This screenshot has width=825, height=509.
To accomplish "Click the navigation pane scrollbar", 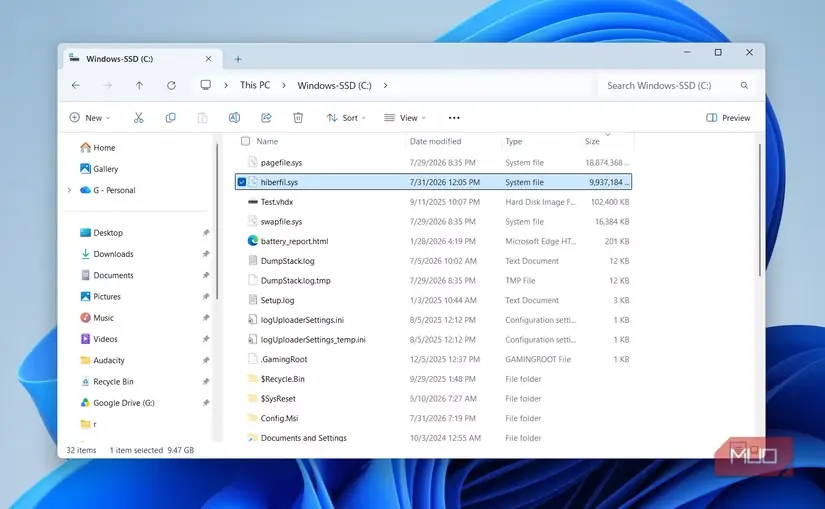I will click(x=217, y=221).
